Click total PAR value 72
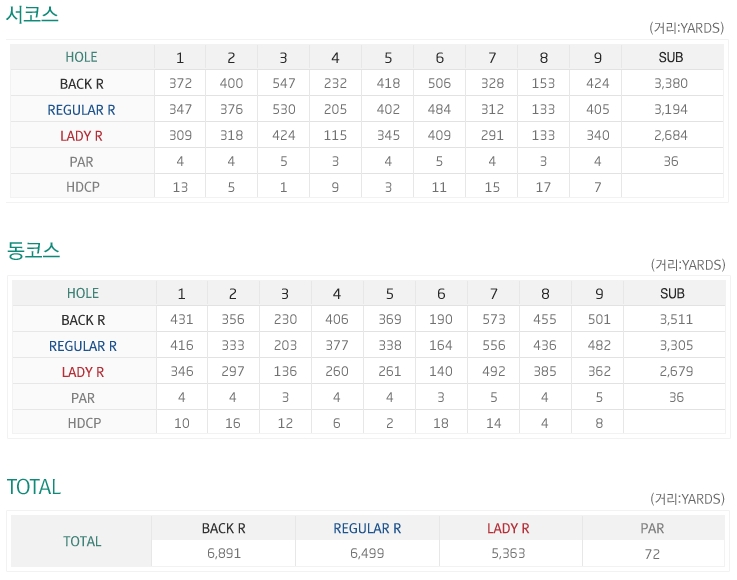Viewport: 737px width, 580px height. [x=652, y=554]
